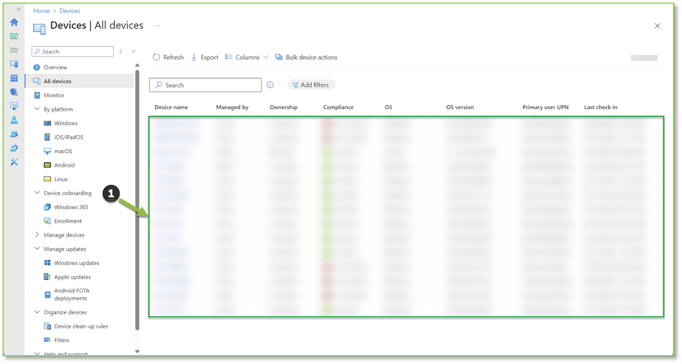This screenshot has width=682, height=364.
Task: Open Windows platform devices
Action: coord(66,123)
